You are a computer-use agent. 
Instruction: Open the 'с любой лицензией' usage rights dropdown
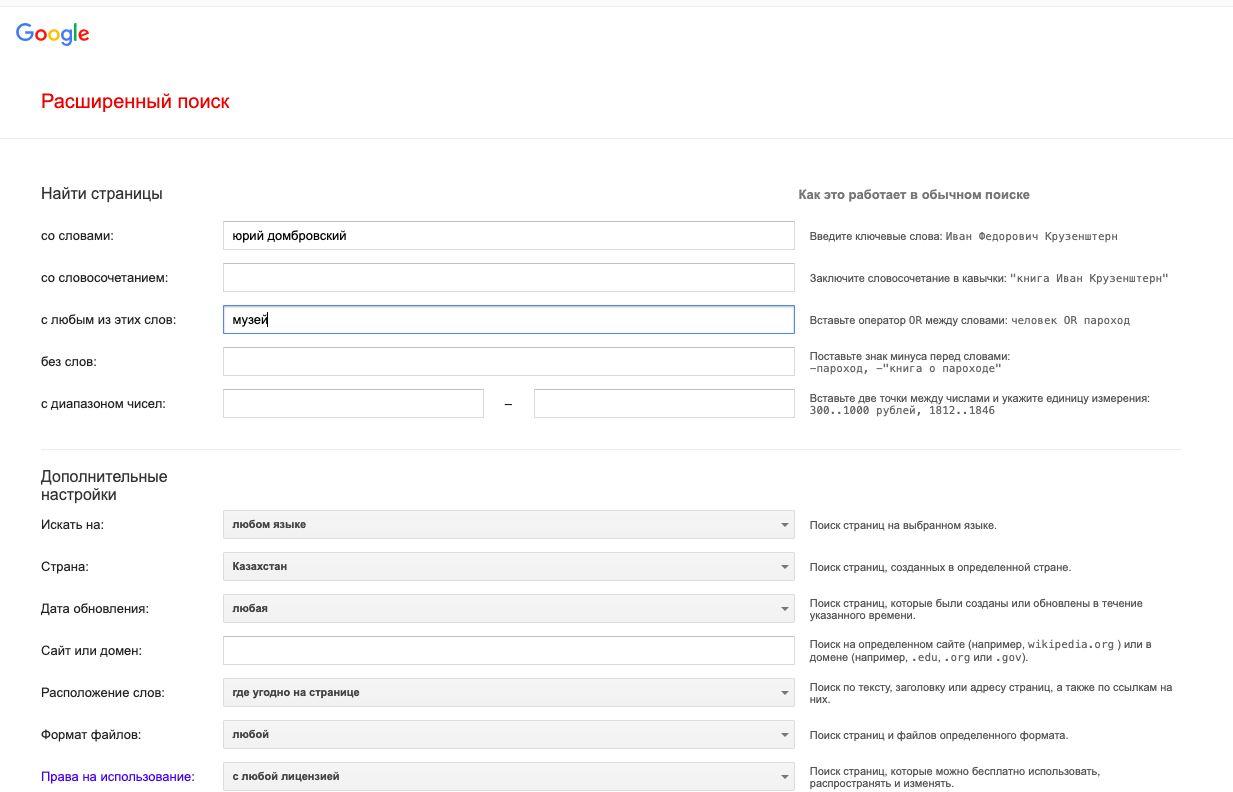click(508, 776)
